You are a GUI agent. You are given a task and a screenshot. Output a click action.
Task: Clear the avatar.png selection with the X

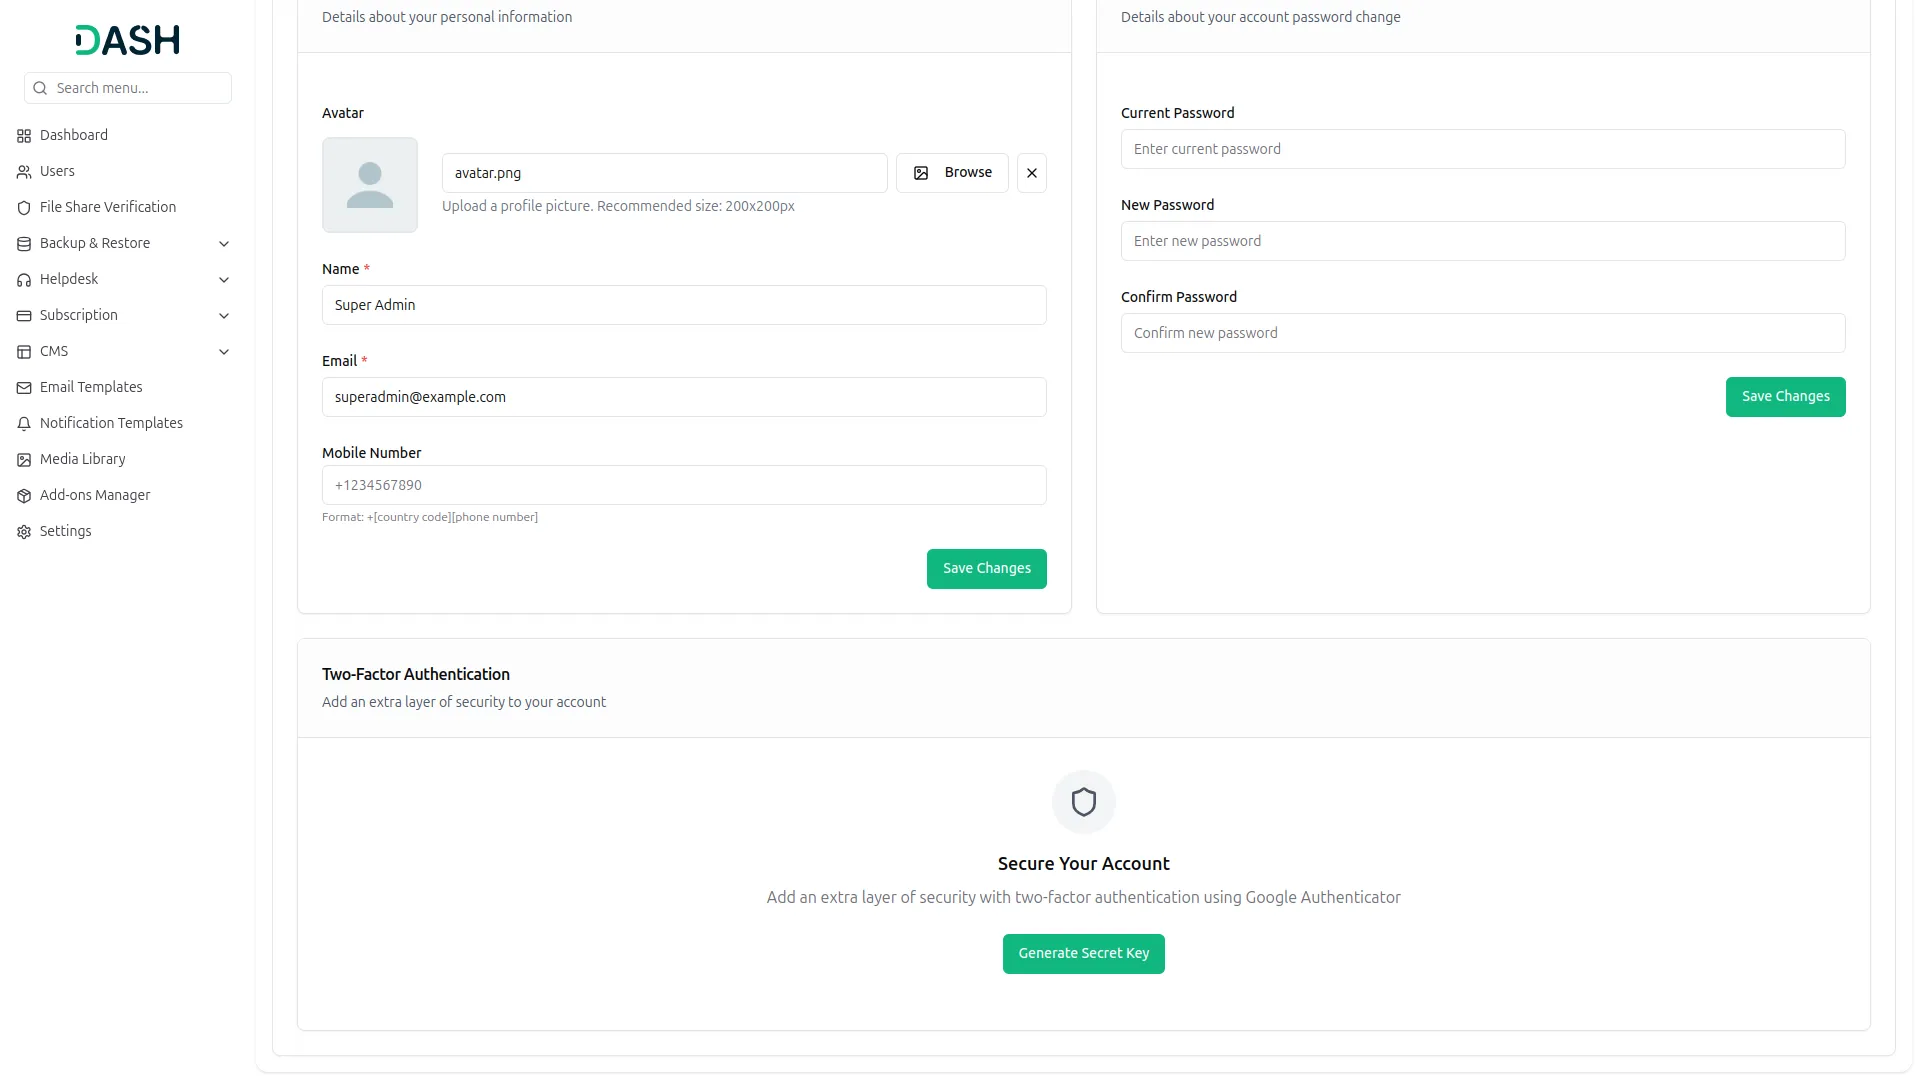click(x=1031, y=173)
